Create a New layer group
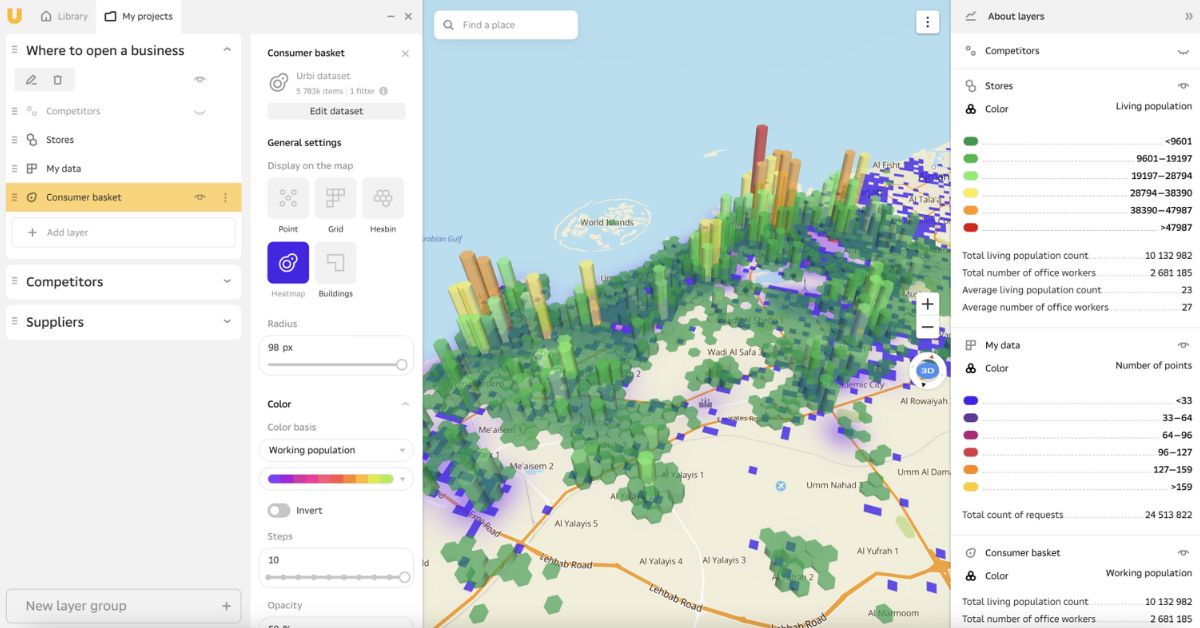The height and width of the screenshot is (628, 1200). click(124, 606)
